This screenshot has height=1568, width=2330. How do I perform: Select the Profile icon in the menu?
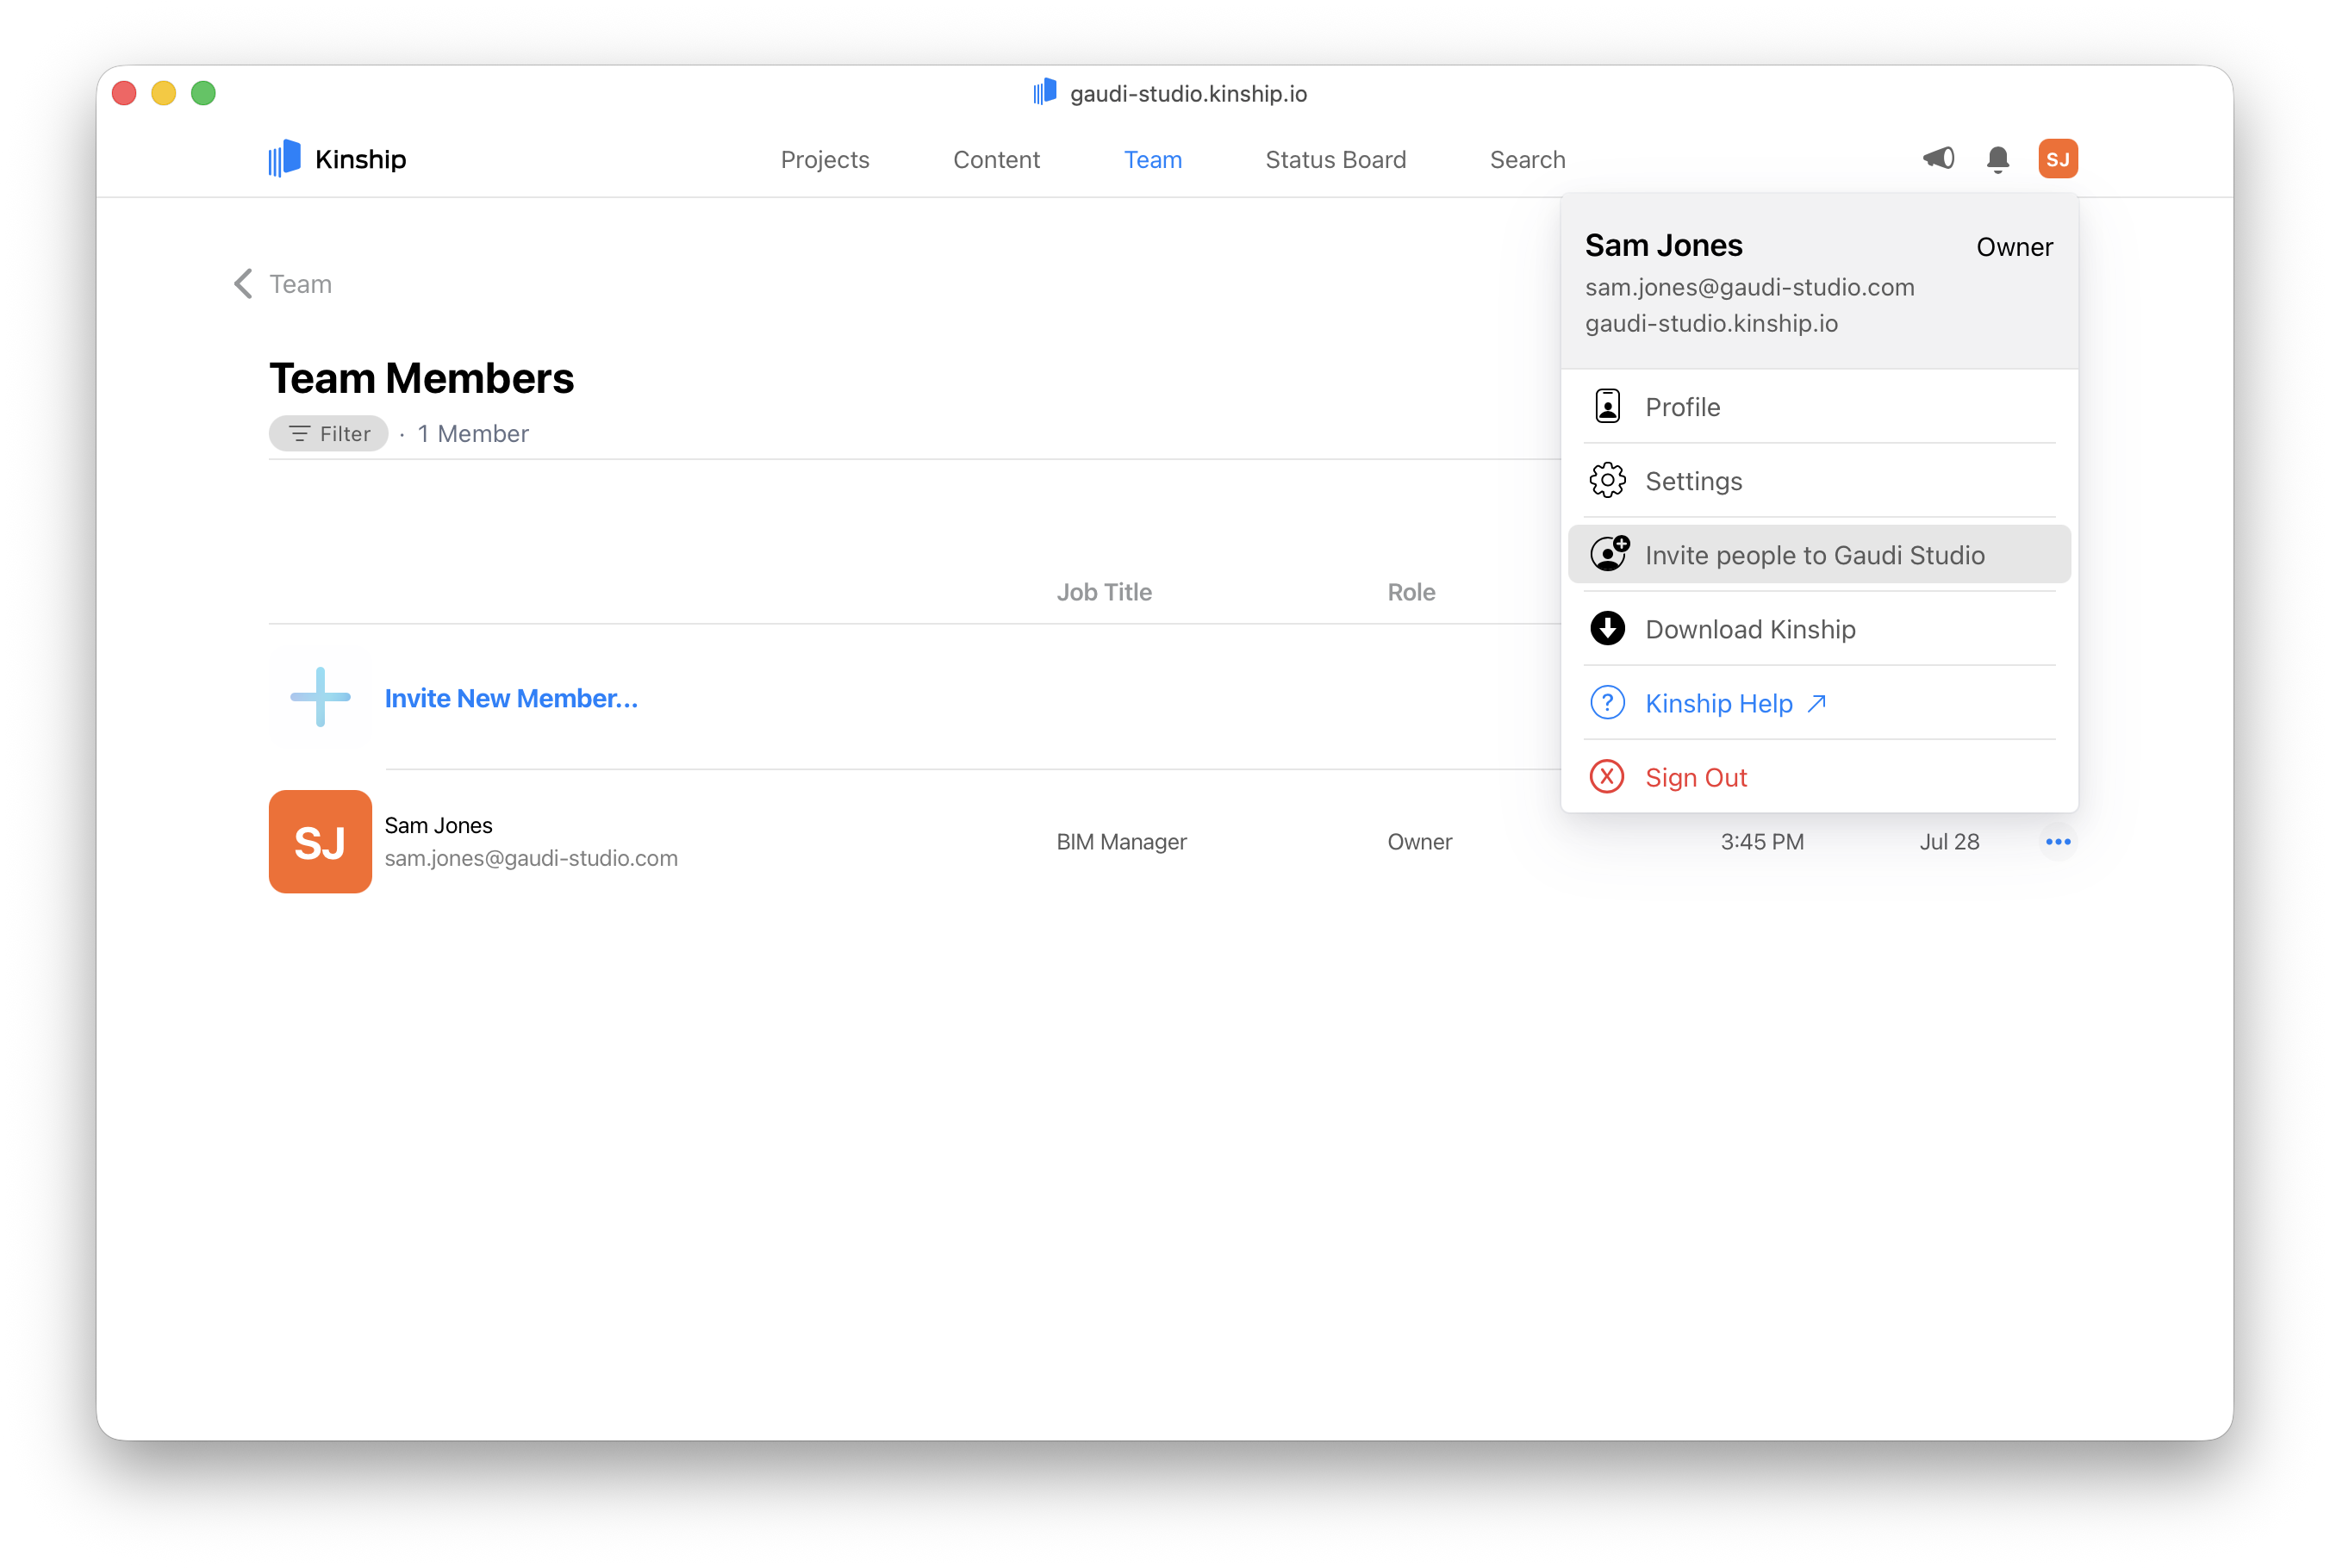(x=1607, y=406)
